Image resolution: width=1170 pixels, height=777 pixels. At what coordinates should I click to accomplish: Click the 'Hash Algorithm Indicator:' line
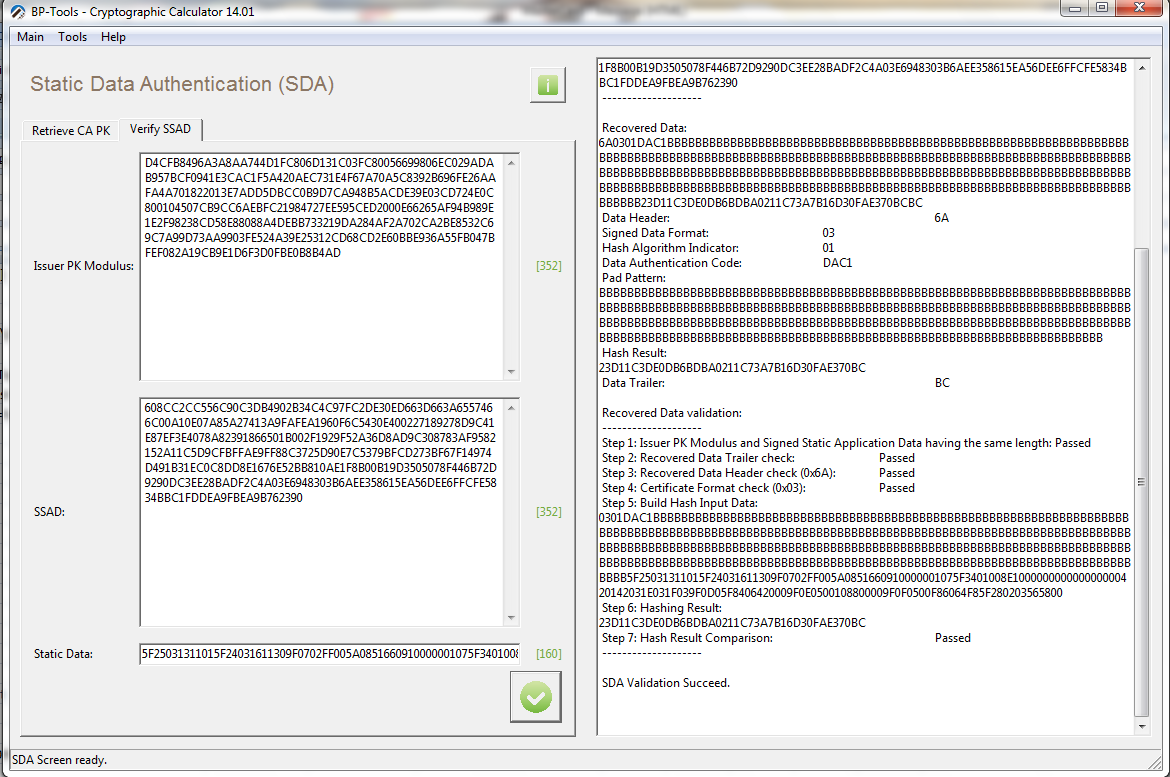pos(719,248)
